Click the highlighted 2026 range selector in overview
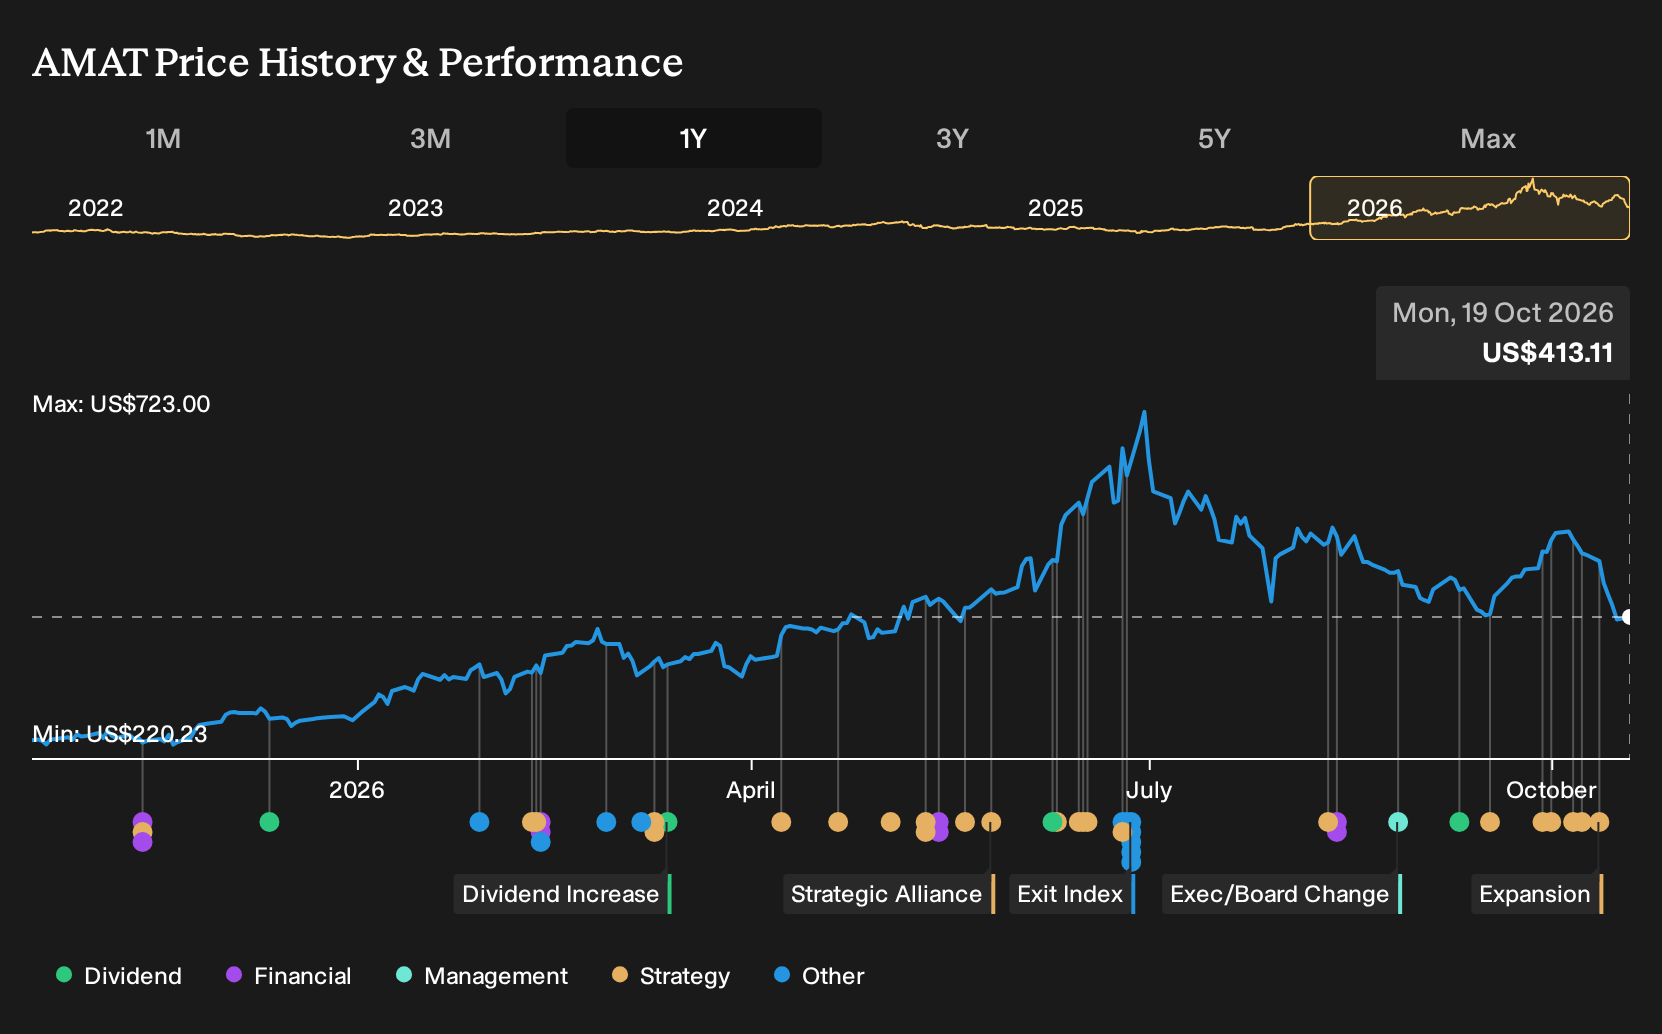The width and height of the screenshot is (1662, 1034). tap(1470, 208)
